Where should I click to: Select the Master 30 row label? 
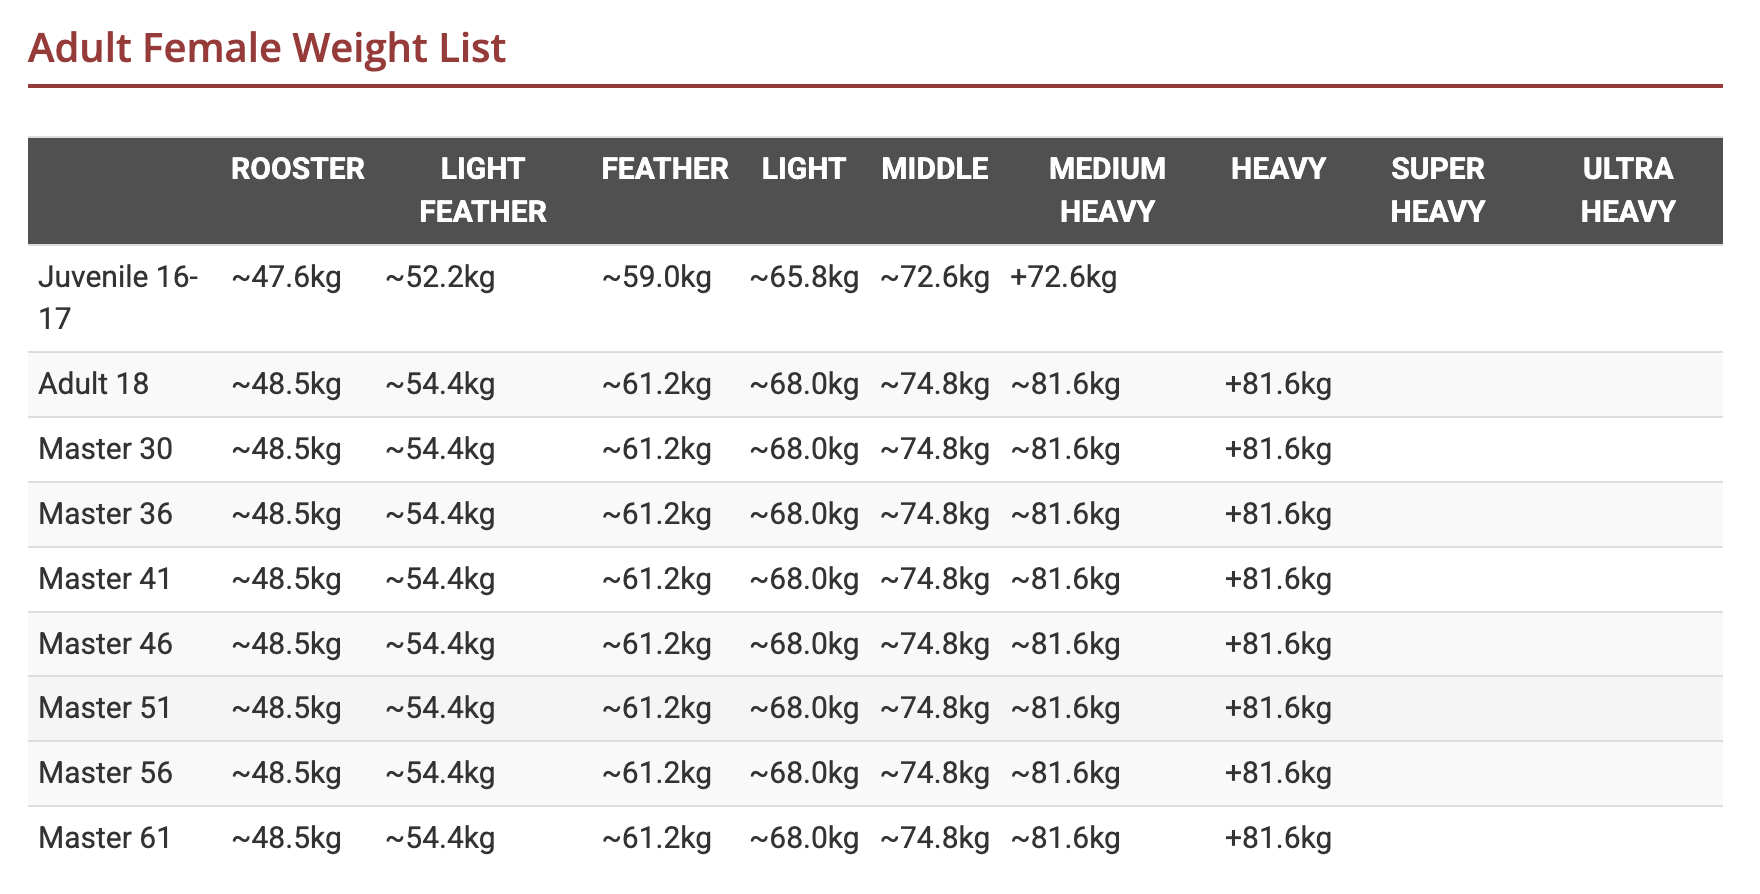105,449
